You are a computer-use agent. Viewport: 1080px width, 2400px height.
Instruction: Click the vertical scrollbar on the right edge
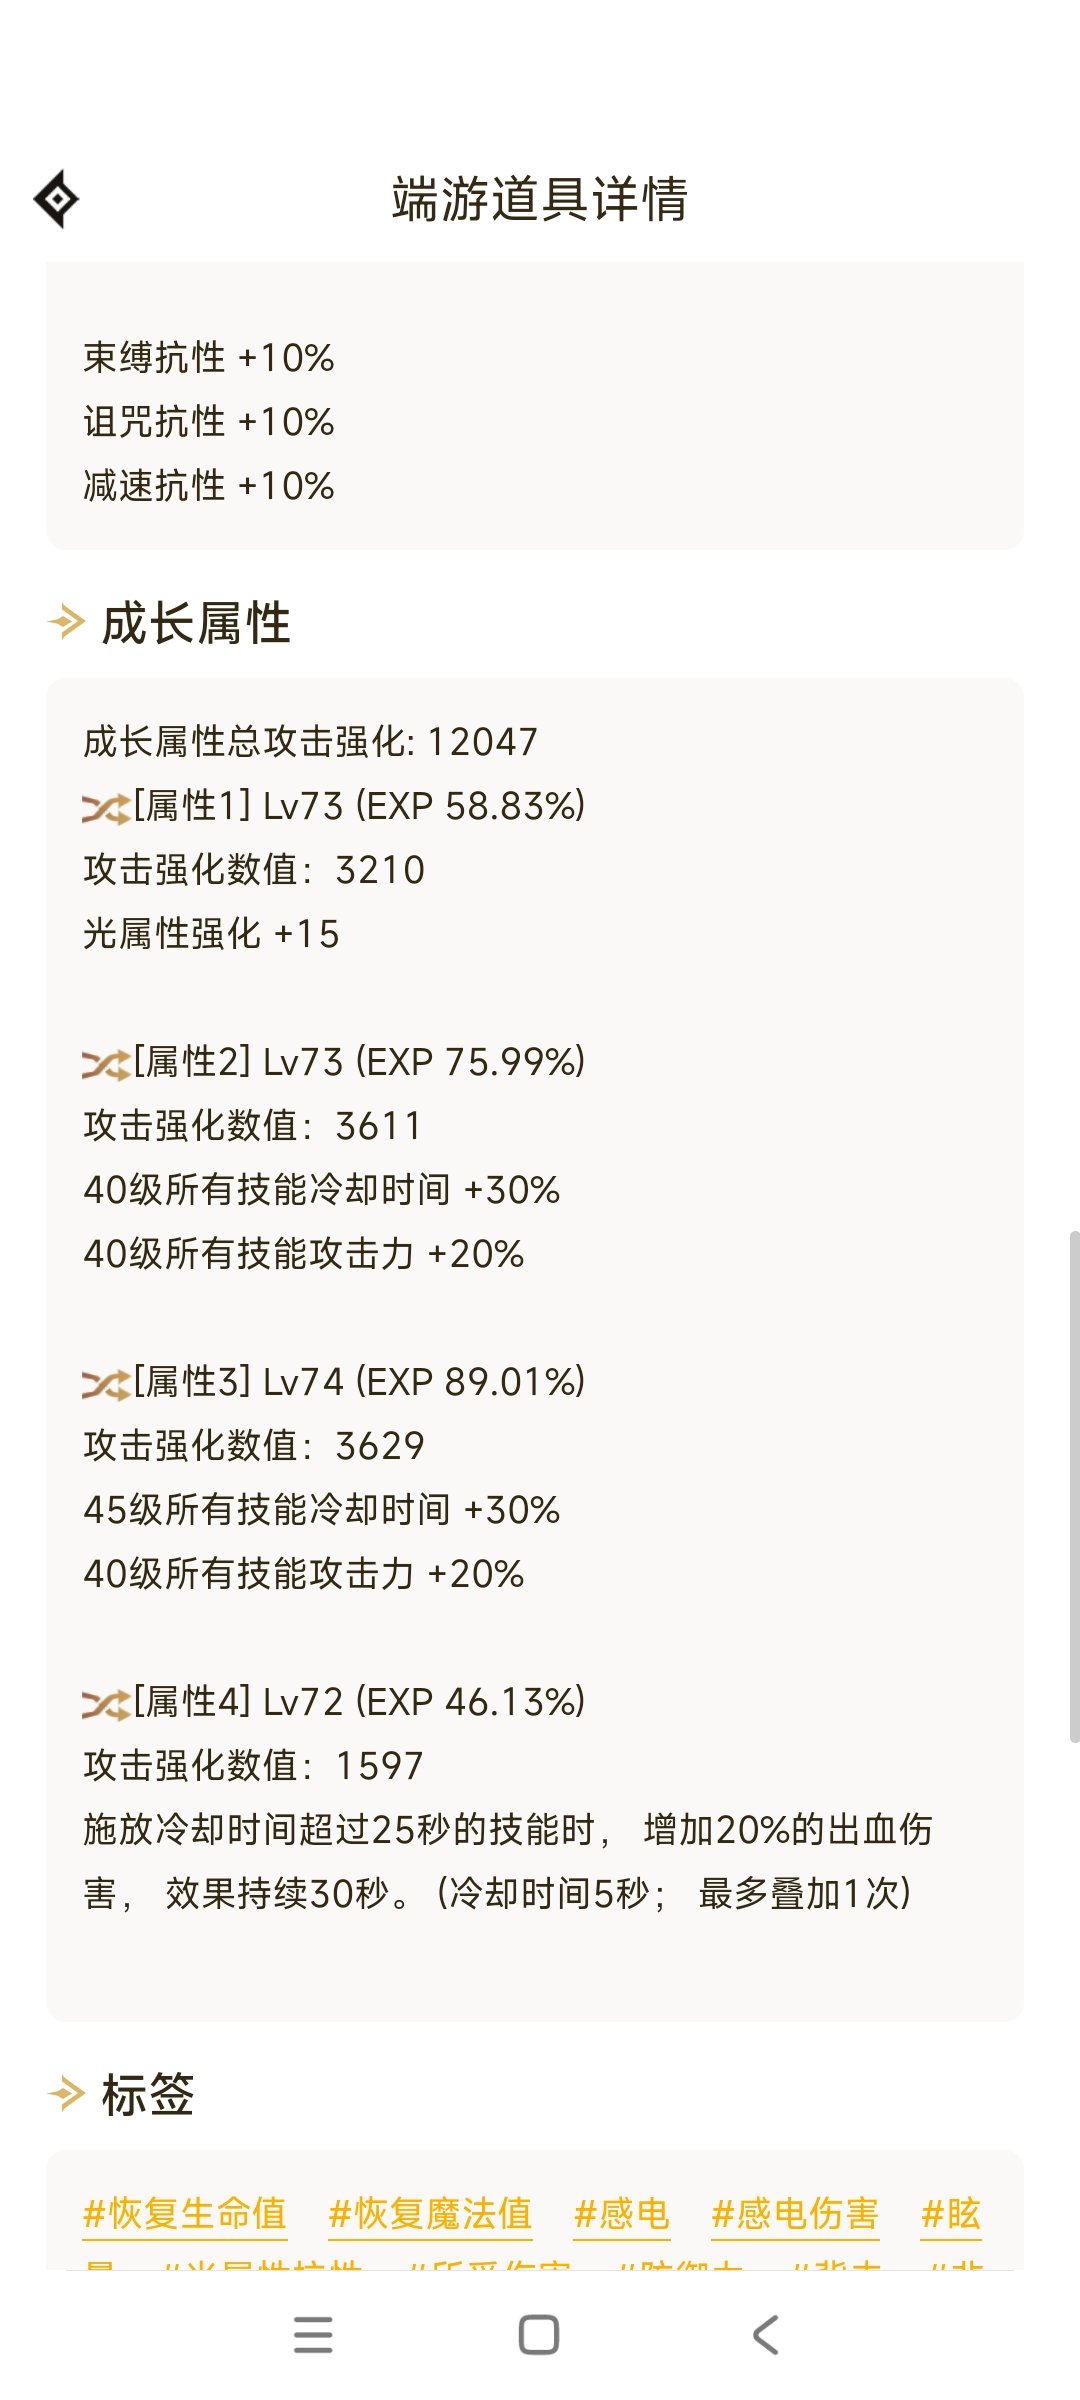click(1074, 1487)
